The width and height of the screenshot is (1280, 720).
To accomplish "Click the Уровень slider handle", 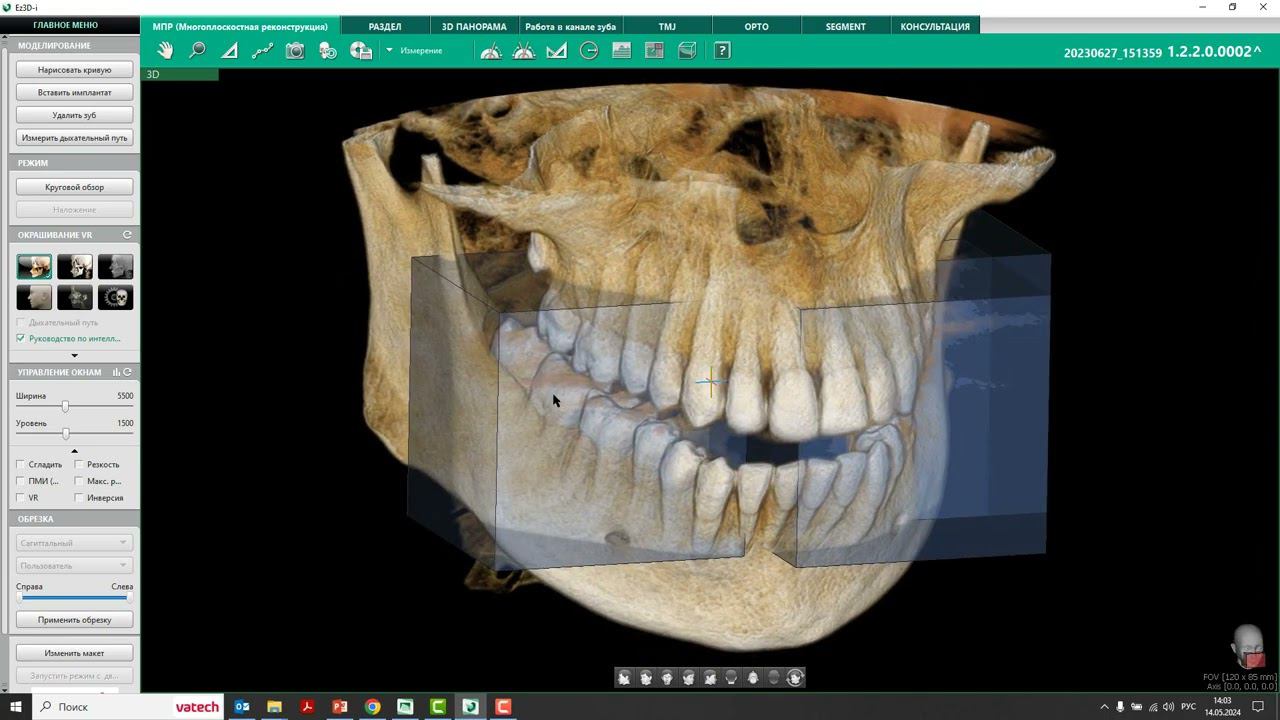I will (x=66, y=433).
